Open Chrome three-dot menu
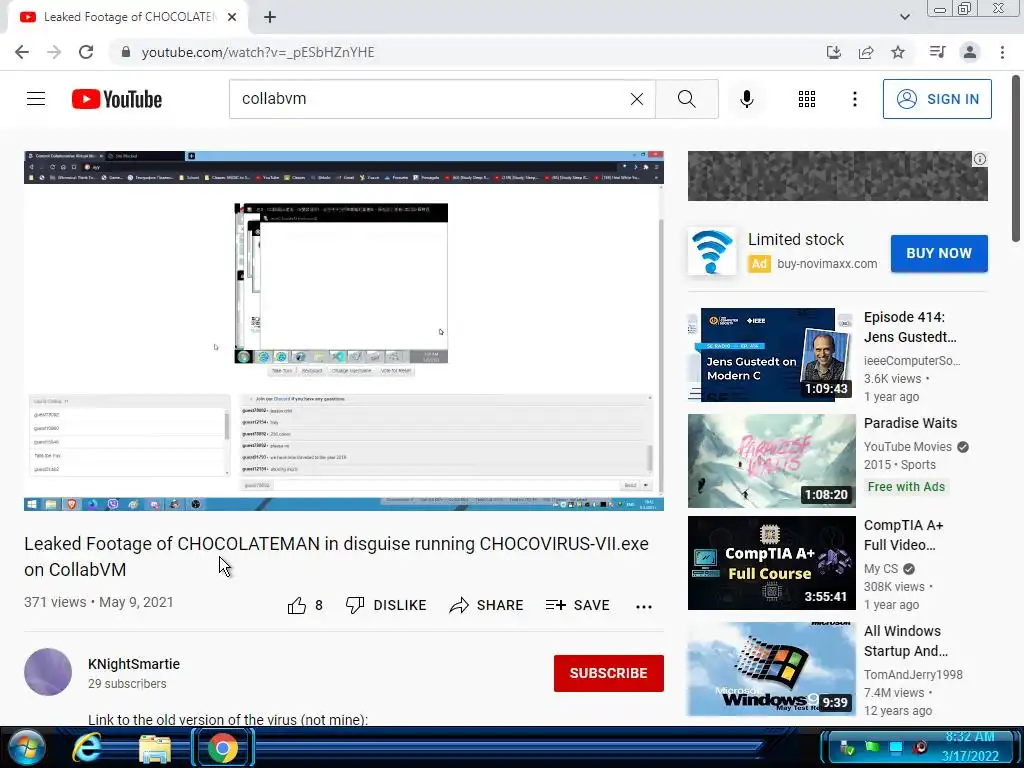 pos(1002,52)
